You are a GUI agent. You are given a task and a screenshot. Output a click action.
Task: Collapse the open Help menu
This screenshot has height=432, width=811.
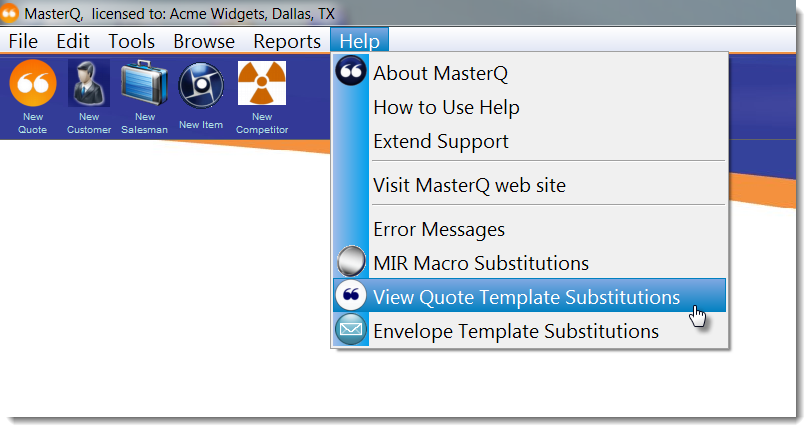click(360, 41)
